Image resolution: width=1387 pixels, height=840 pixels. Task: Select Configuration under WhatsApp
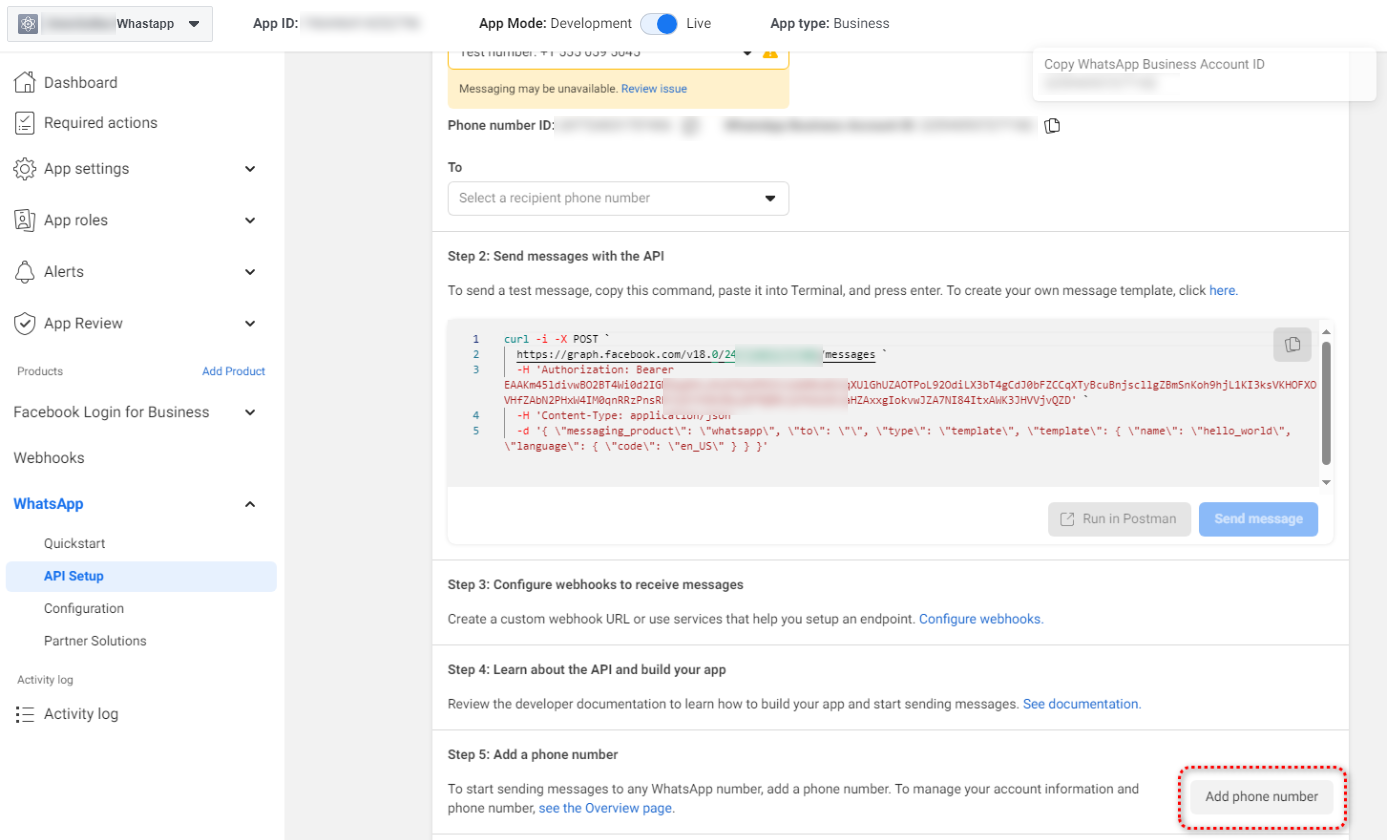84,608
